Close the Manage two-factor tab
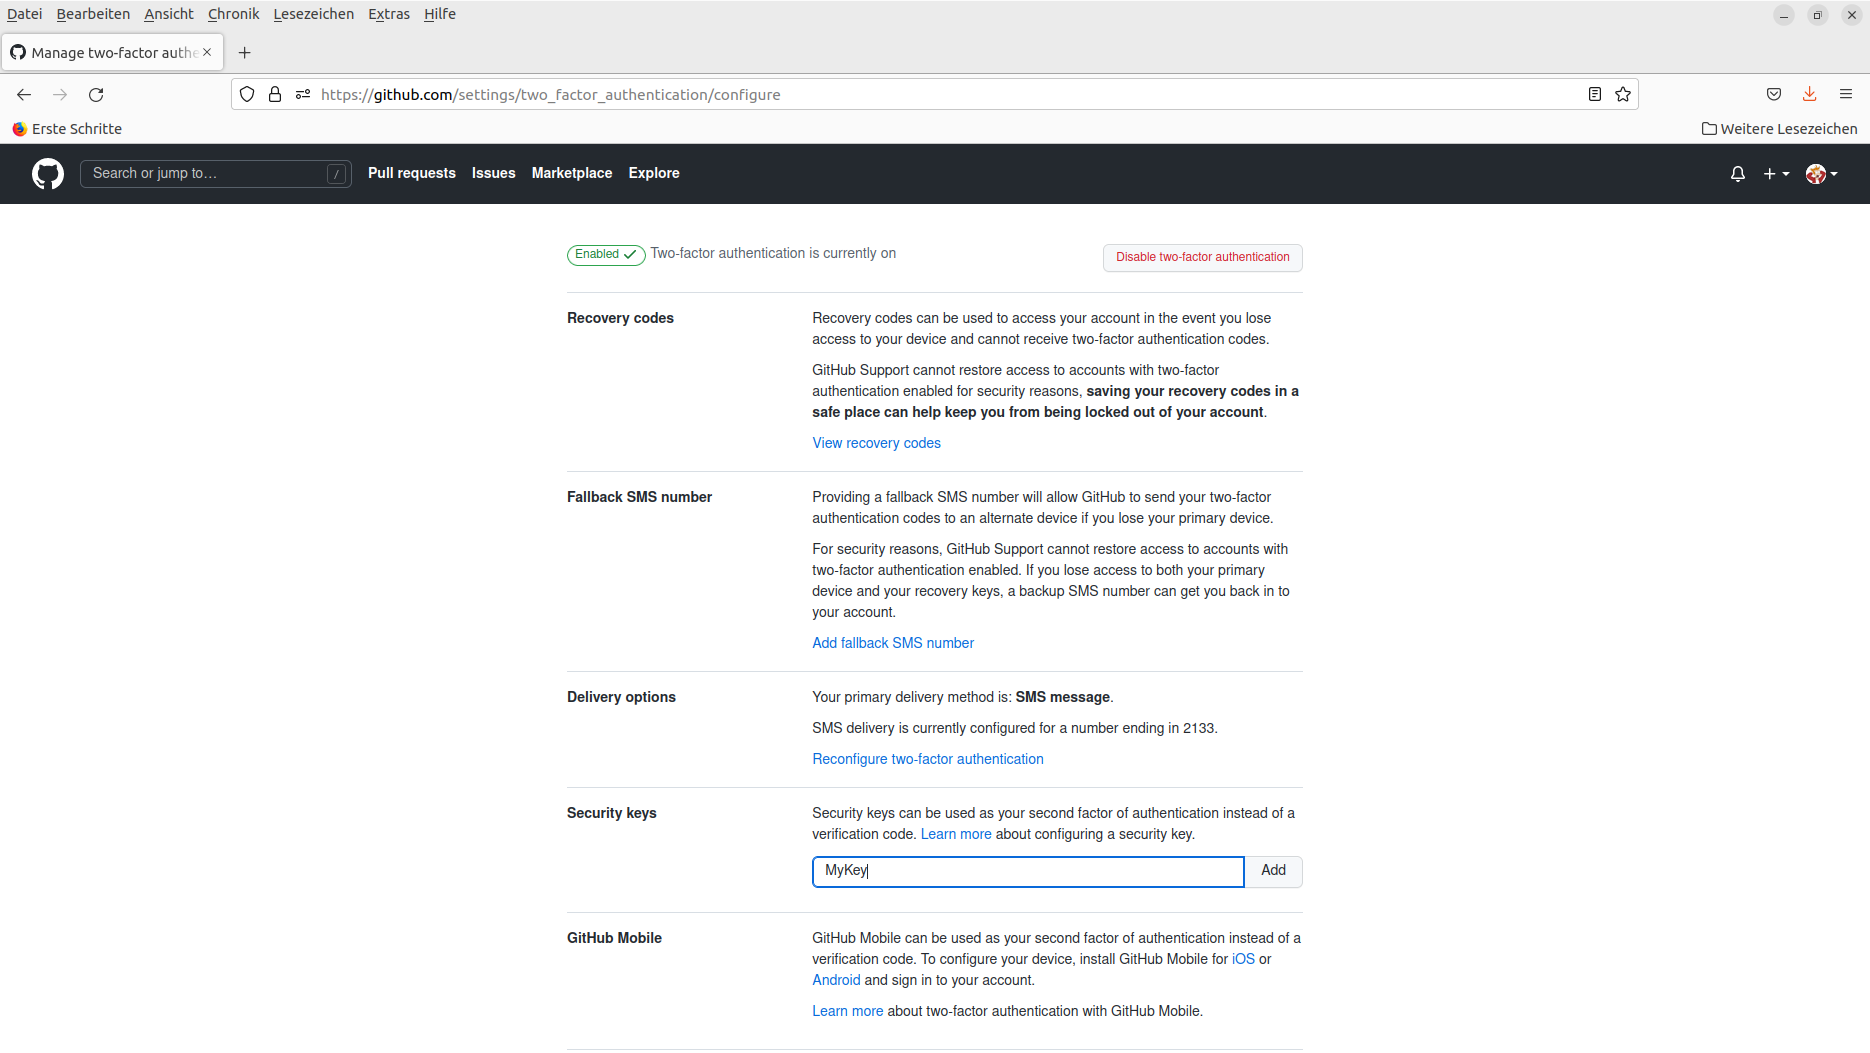 coord(207,52)
